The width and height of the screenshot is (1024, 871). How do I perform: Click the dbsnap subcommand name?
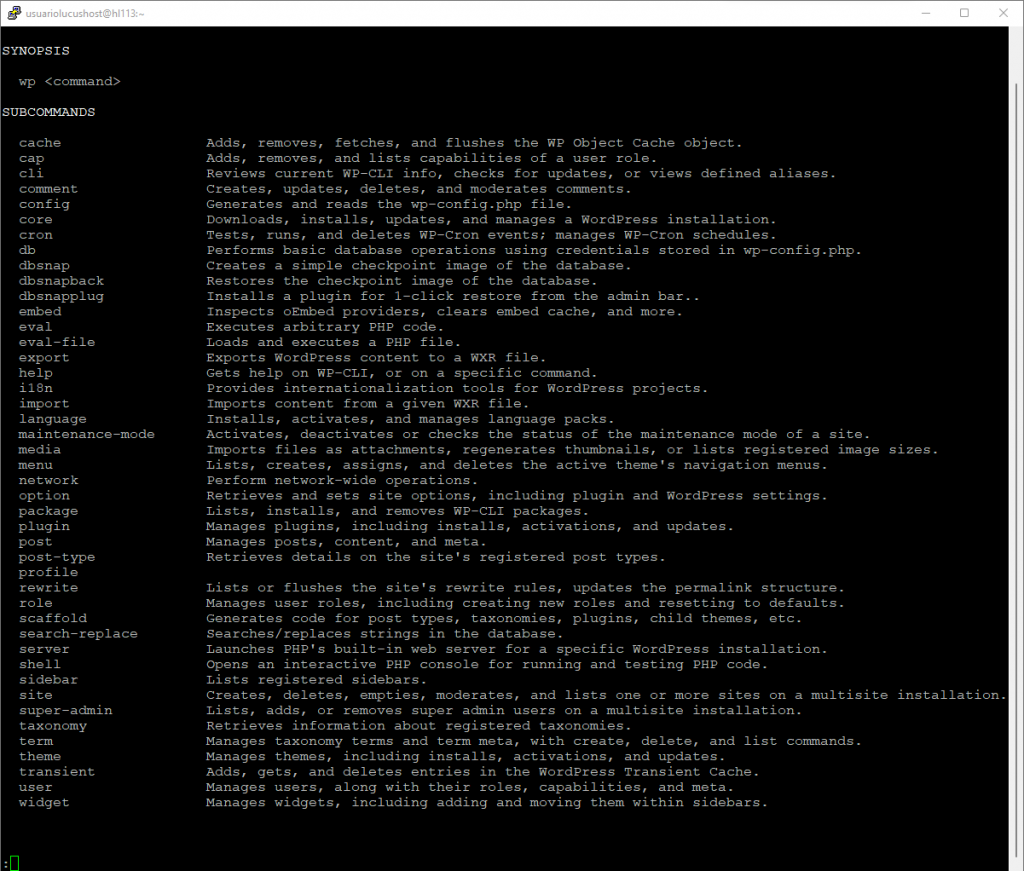pyautogui.click(x=43, y=265)
